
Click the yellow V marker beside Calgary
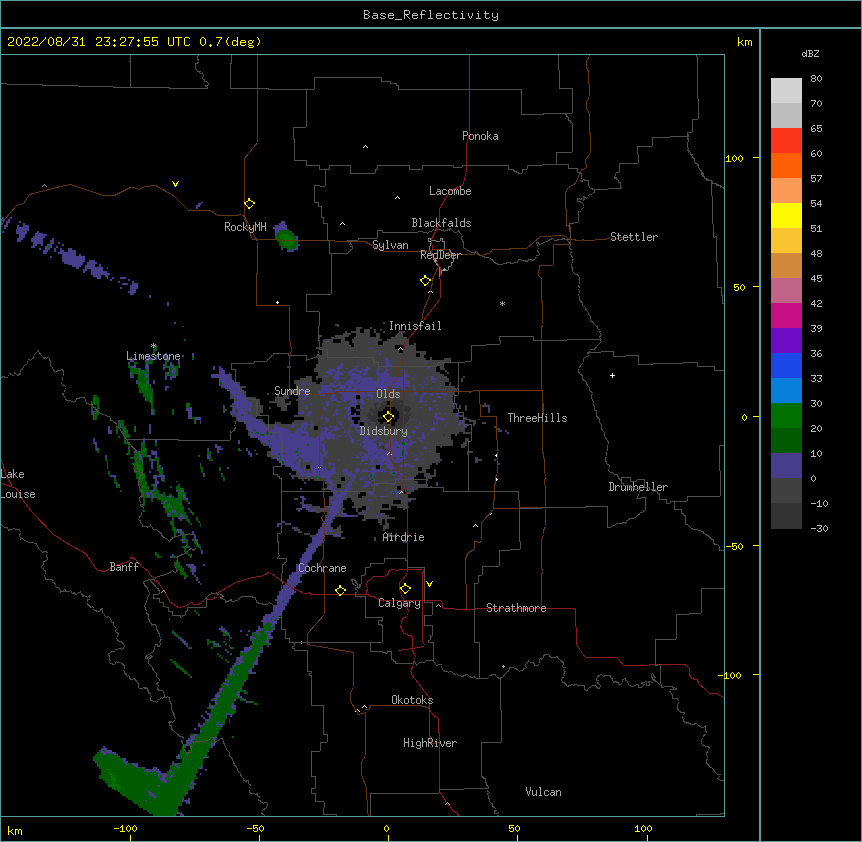click(429, 584)
